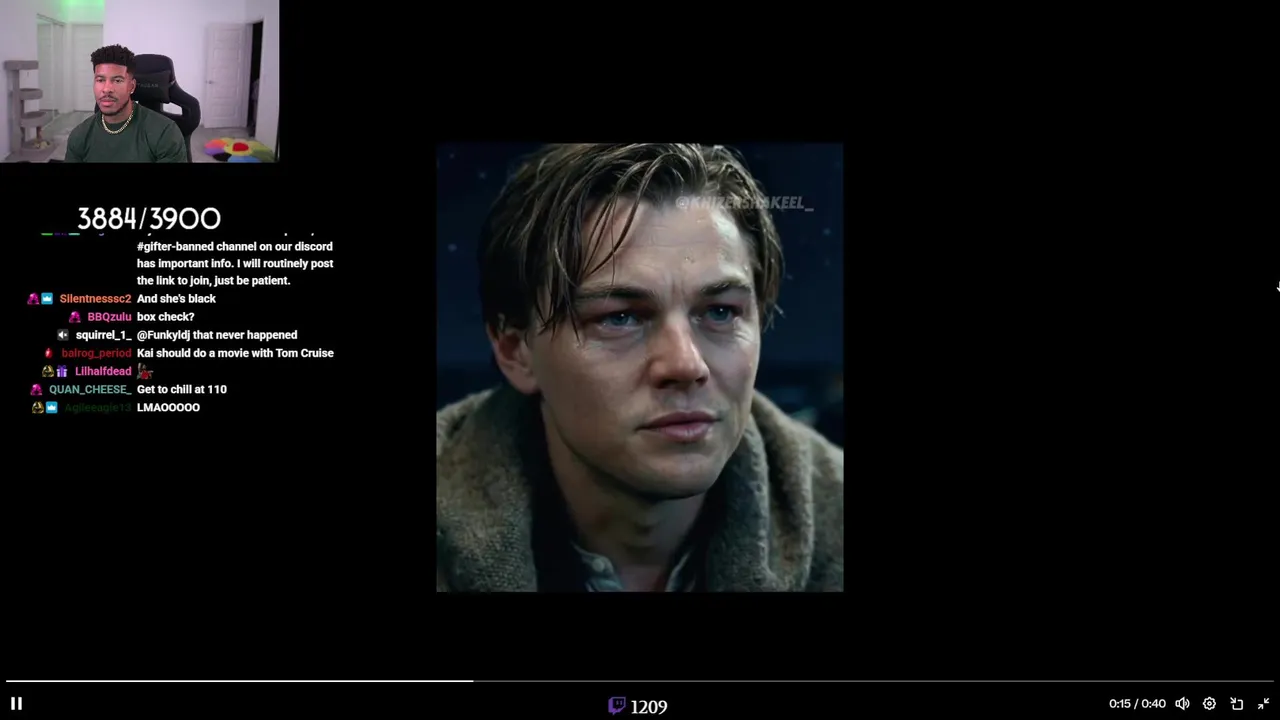
Task: Mute the player volume speaker icon
Action: click(x=1182, y=704)
